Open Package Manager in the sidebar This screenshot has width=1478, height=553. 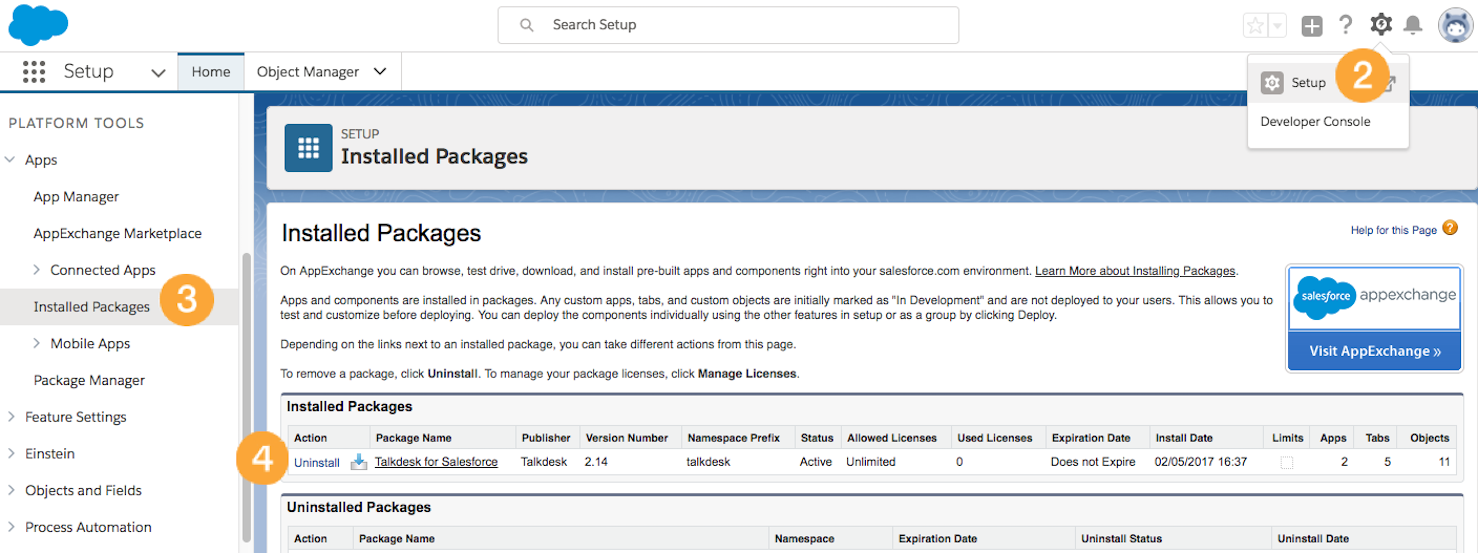(89, 380)
